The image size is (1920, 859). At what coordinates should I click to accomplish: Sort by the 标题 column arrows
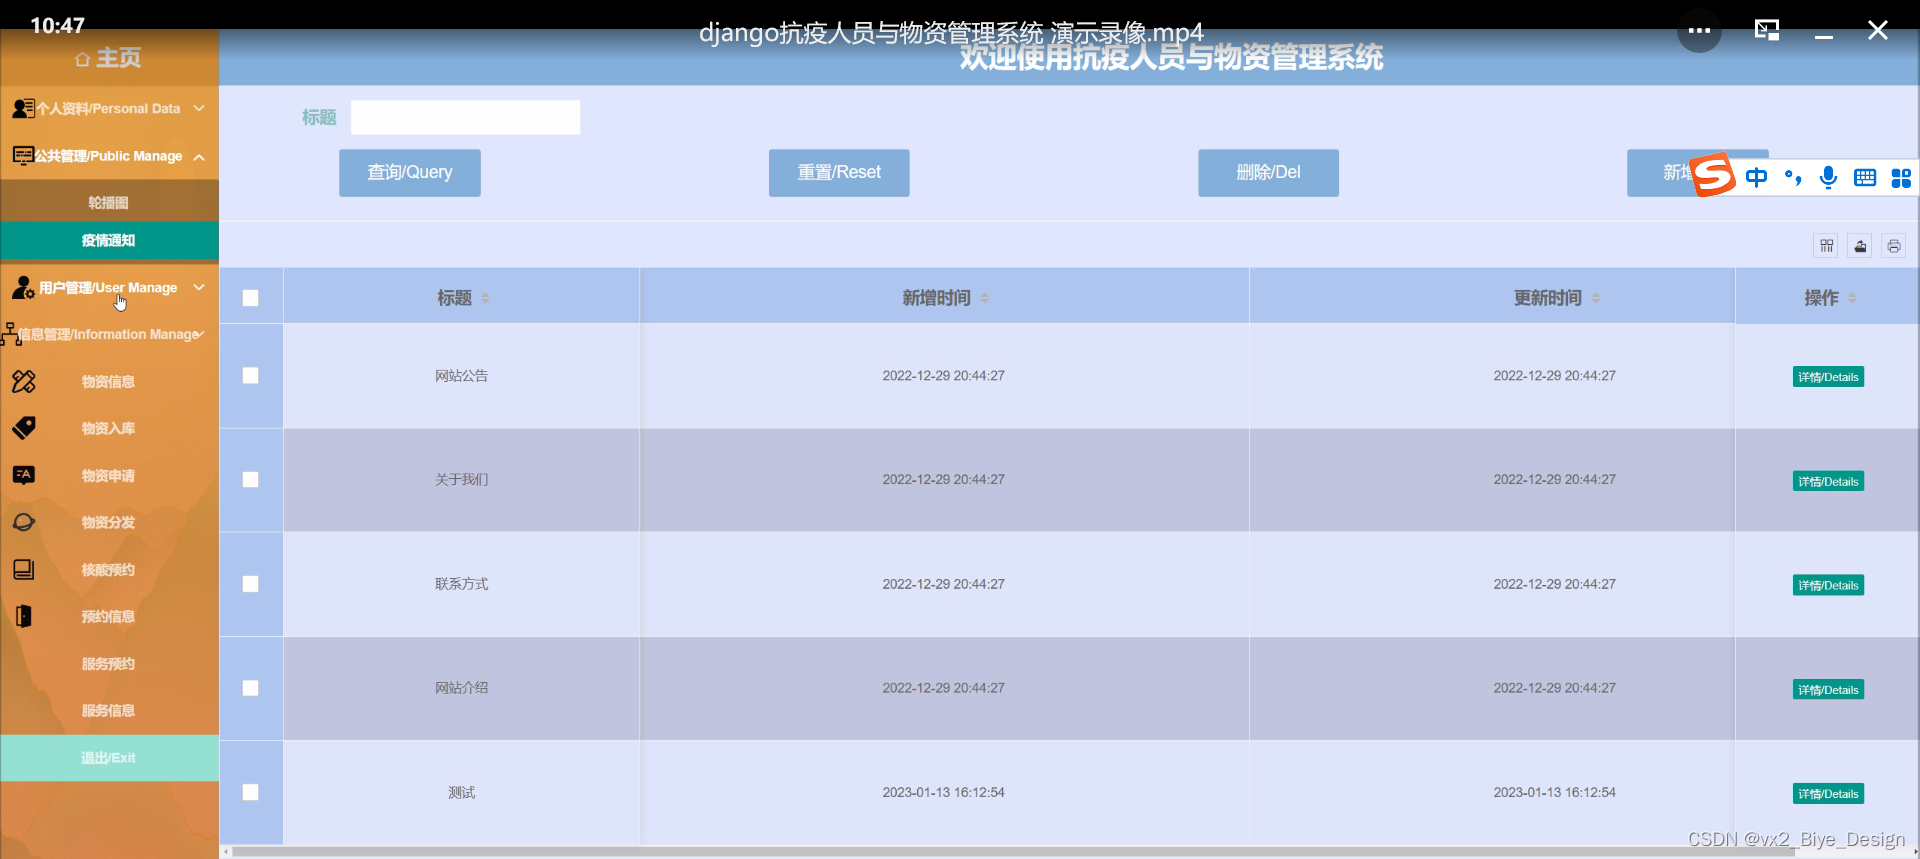485,298
